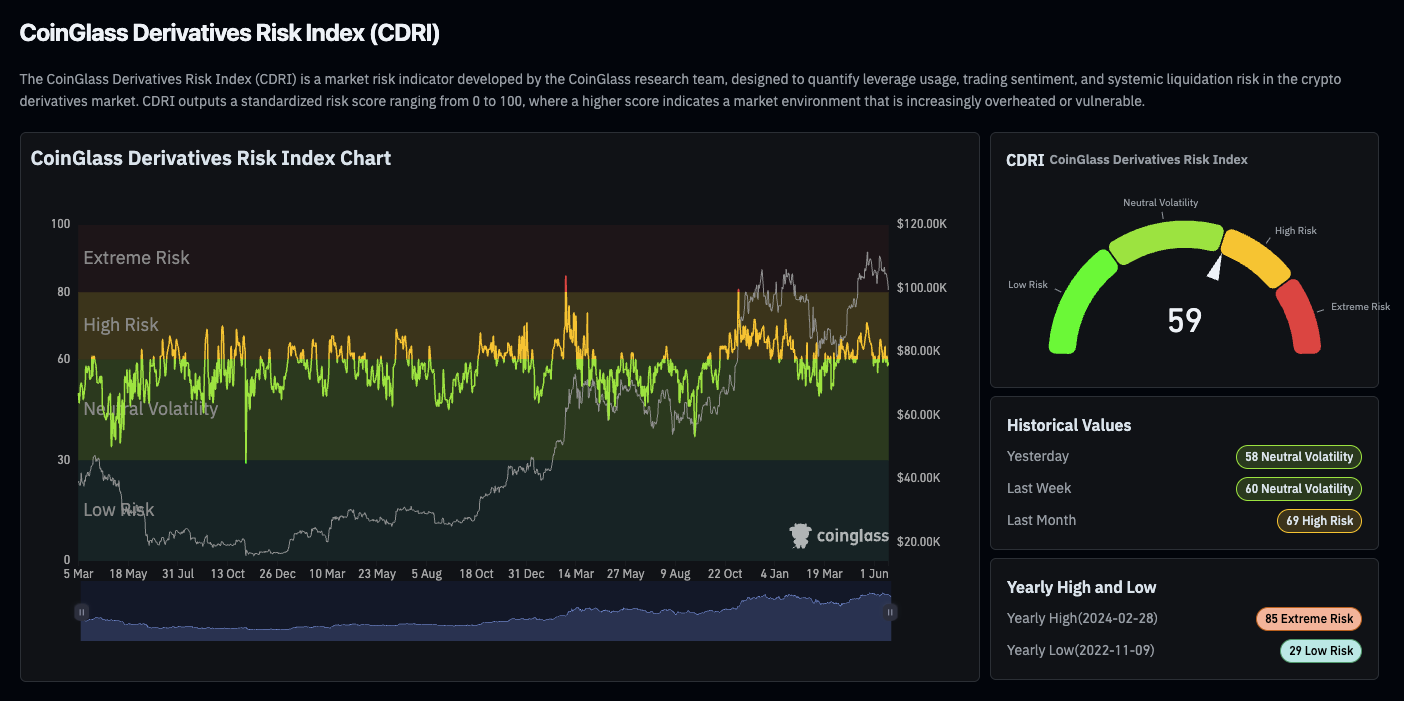The height and width of the screenshot is (701, 1404).
Task: Click the red peak spike in chart
Action: click(x=566, y=283)
